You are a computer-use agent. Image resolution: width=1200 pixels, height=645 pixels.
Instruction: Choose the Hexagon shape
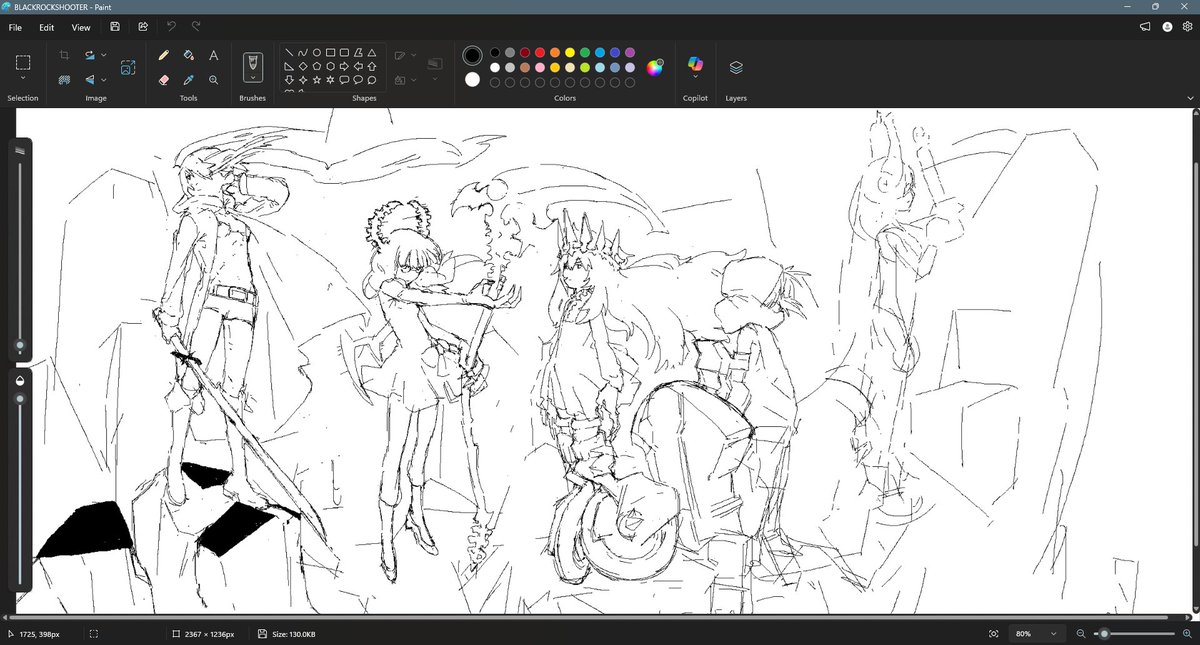[330, 66]
